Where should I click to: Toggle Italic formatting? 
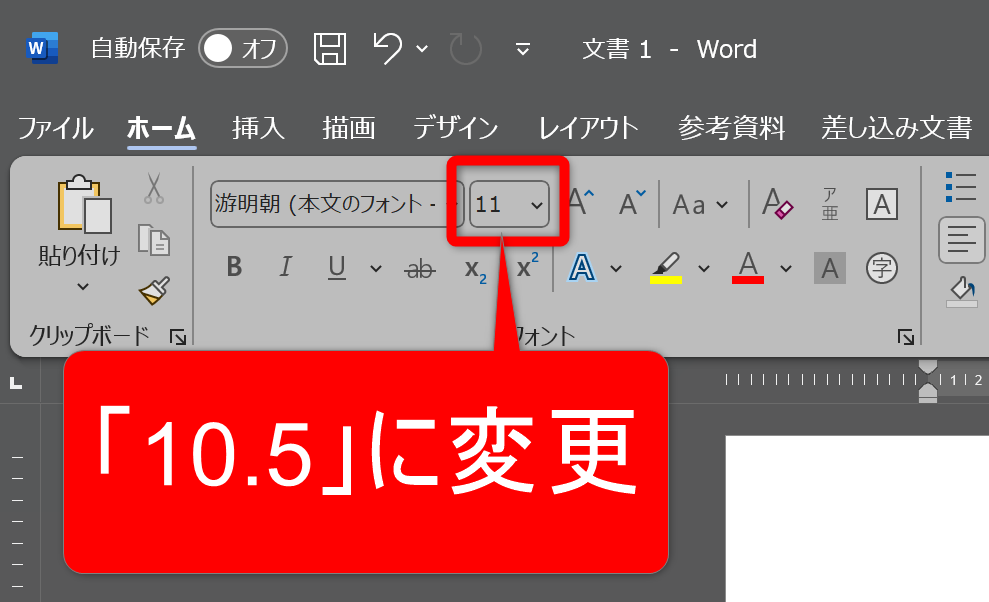pyautogui.click(x=285, y=267)
